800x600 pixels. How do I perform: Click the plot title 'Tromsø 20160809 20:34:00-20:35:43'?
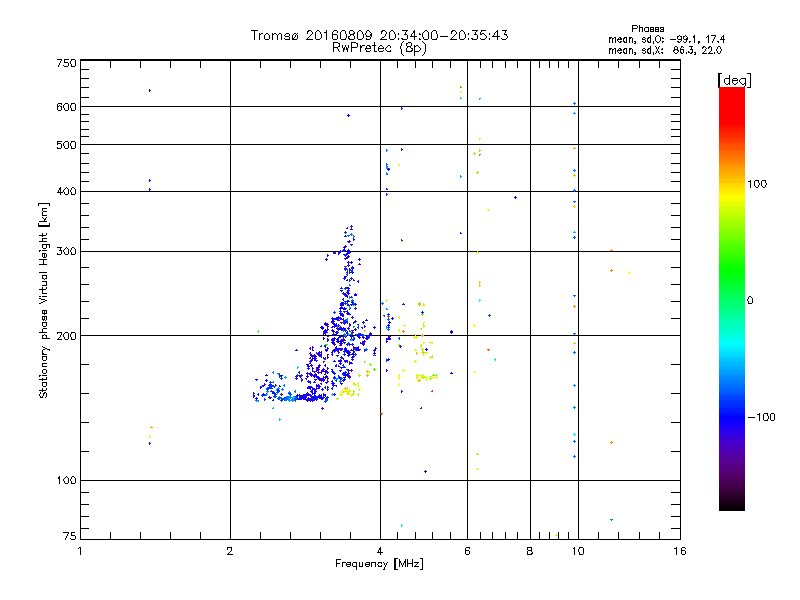point(379,35)
